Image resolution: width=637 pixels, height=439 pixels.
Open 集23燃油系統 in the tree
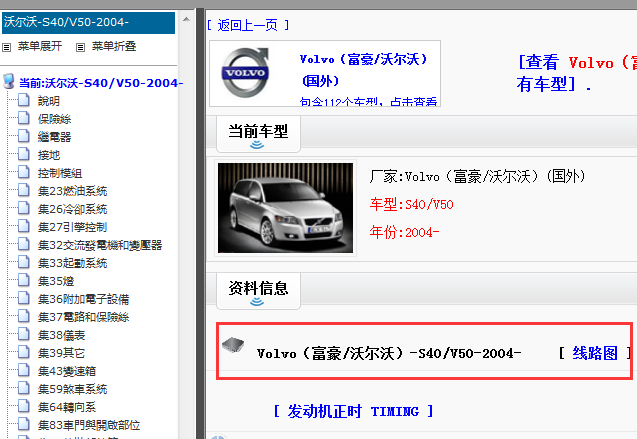coord(72,191)
